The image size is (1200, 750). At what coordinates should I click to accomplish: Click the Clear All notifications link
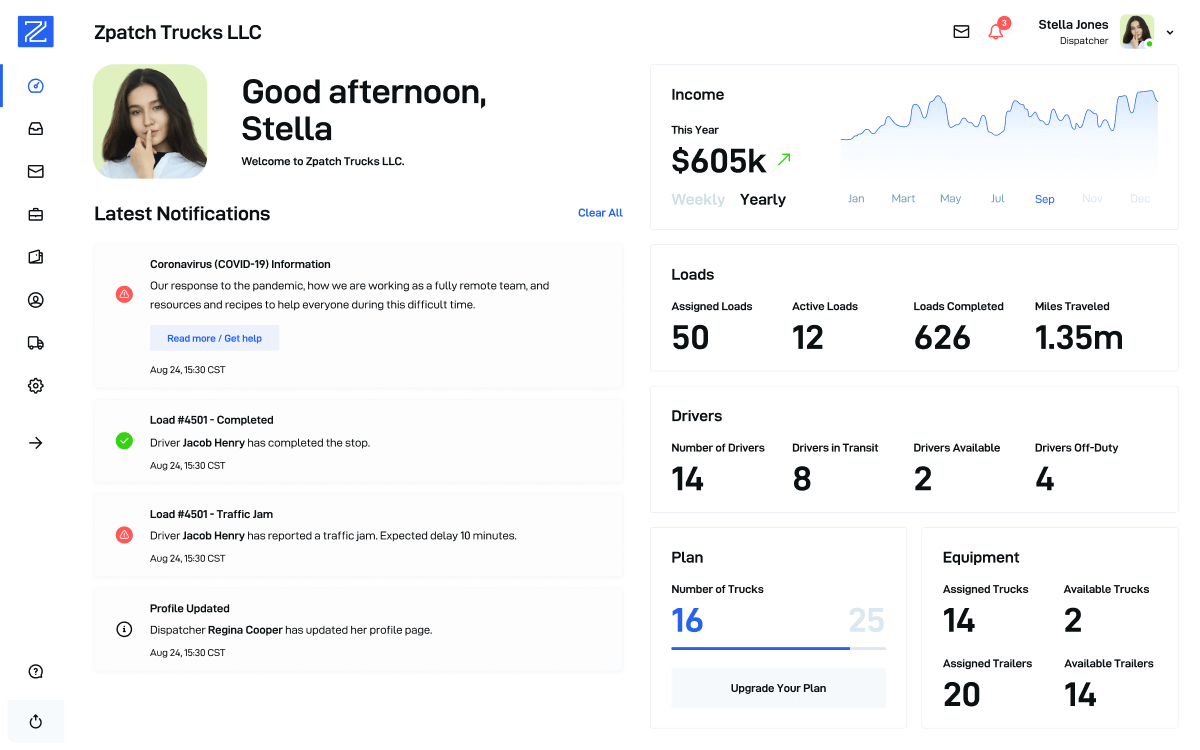(x=600, y=213)
